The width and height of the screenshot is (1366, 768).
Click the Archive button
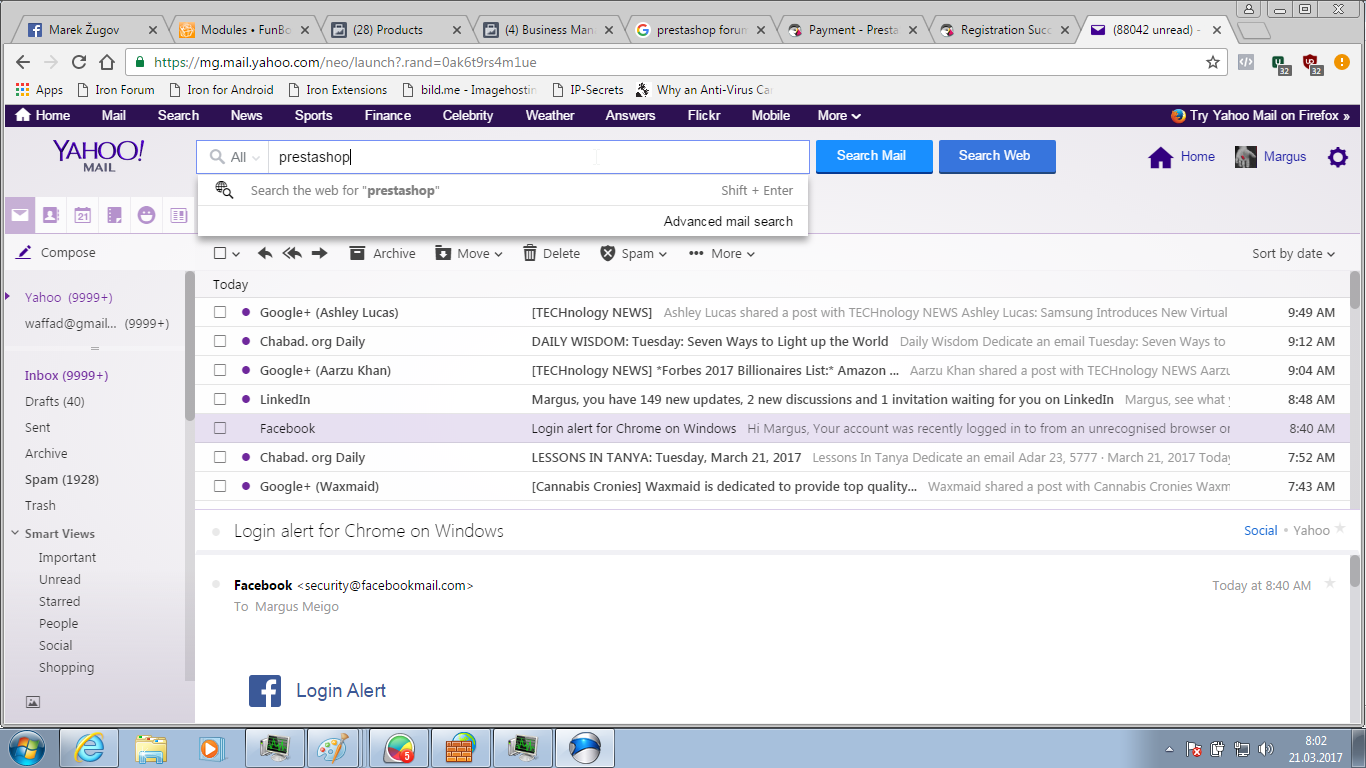pyautogui.click(x=382, y=254)
